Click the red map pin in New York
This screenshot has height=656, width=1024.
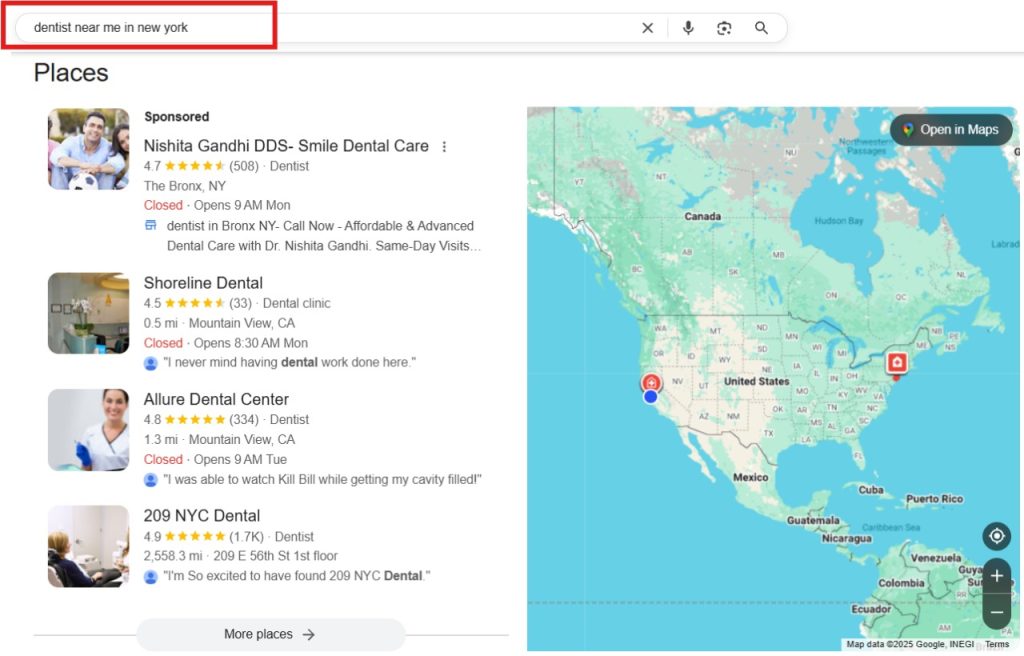(x=896, y=364)
